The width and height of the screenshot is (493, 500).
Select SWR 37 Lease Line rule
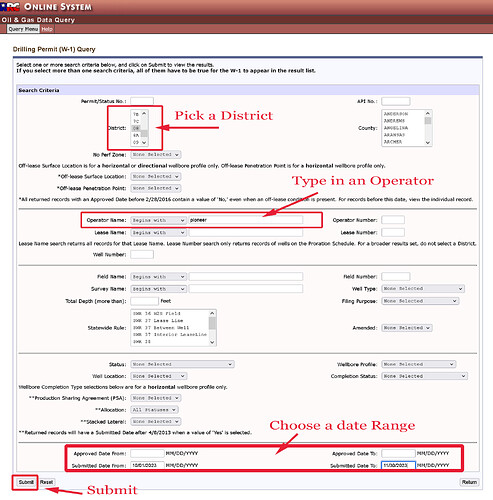[x=158, y=321]
